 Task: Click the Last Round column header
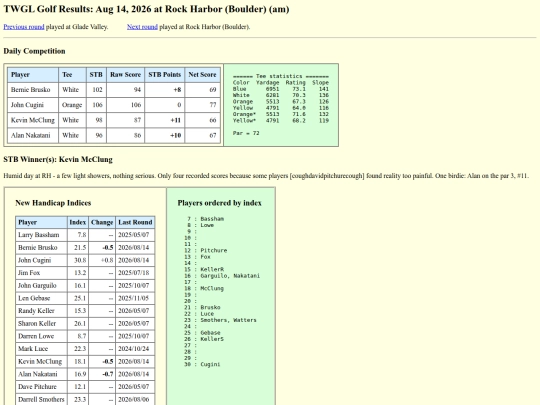(135, 222)
